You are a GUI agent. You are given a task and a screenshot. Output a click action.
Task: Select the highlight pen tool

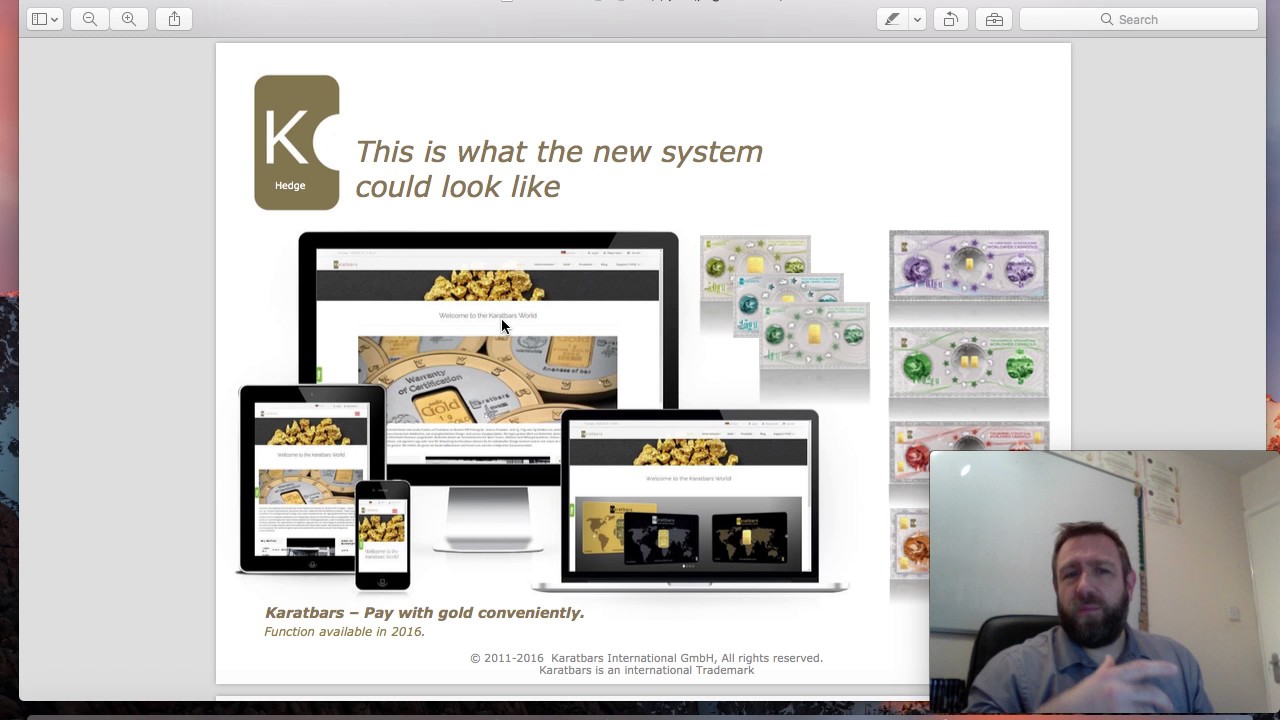point(892,19)
